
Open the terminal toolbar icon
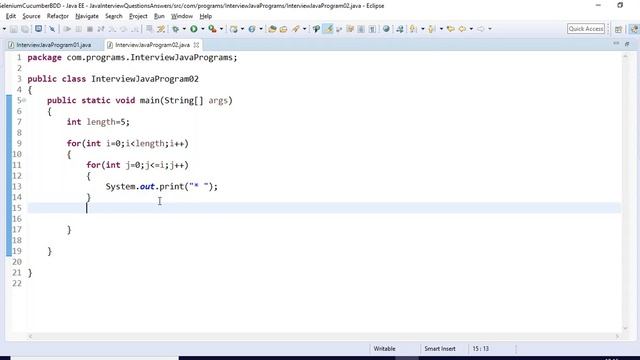38,29
